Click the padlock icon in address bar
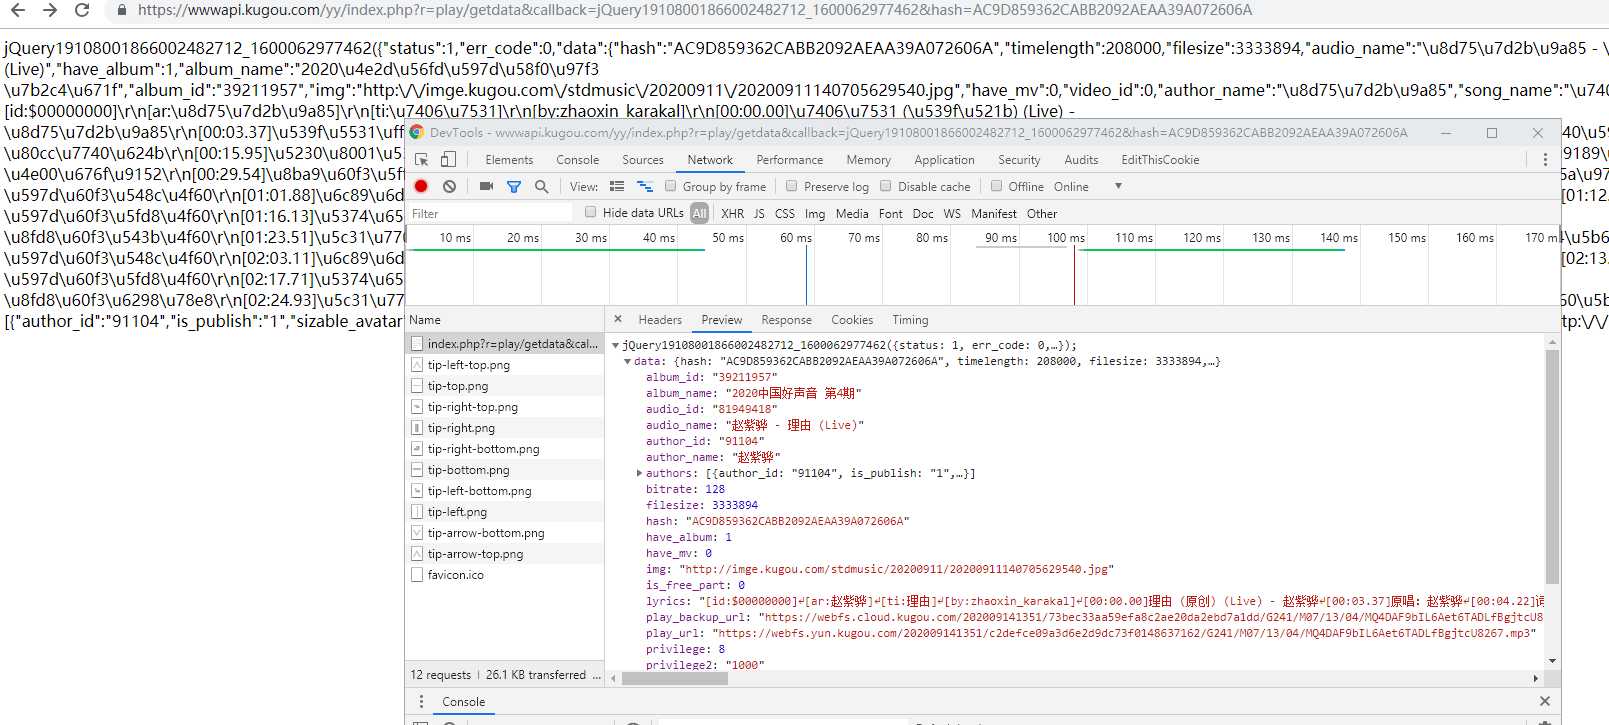 tap(122, 10)
